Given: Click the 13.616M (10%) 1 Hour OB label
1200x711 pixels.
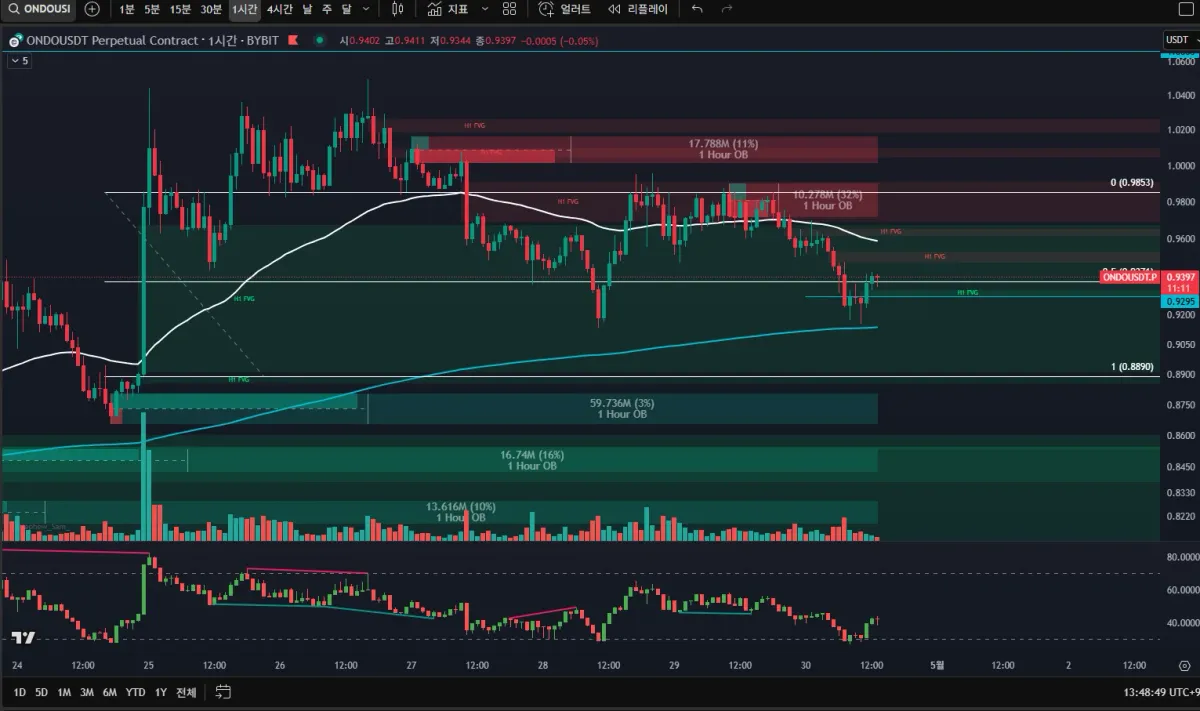Looking at the screenshot, I should [x=461, y=512].
